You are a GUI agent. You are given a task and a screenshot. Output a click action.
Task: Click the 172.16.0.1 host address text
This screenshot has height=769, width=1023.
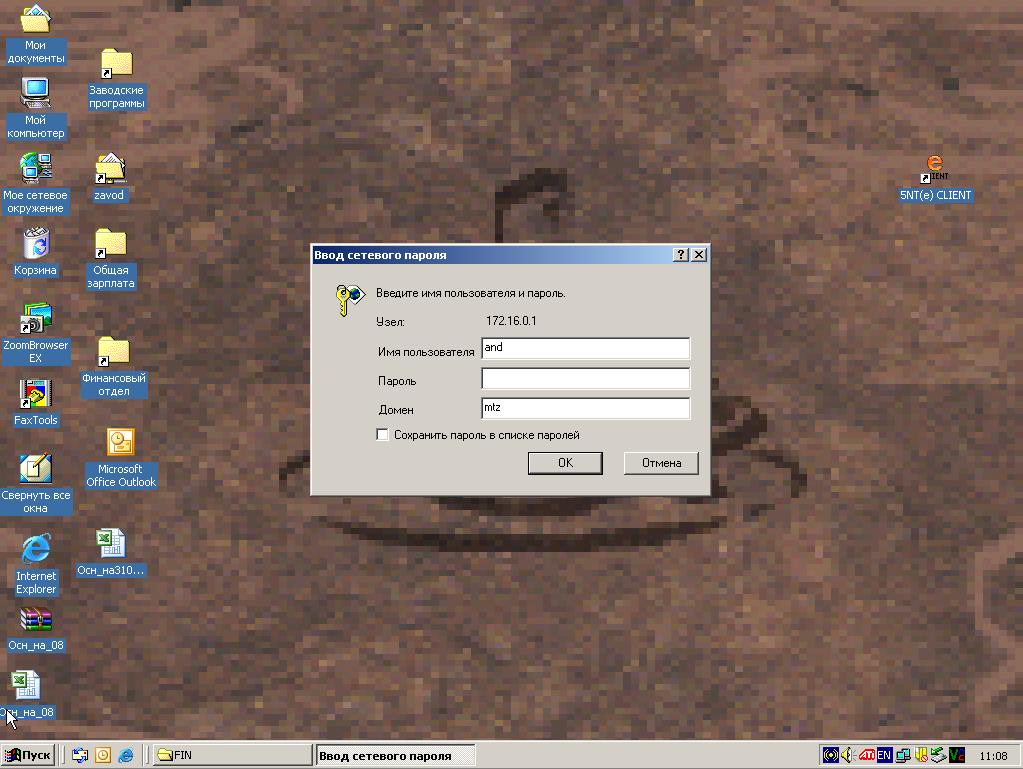[511, 321]
